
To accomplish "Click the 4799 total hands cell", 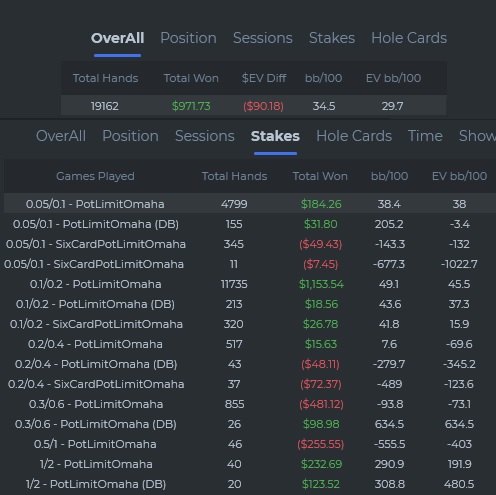I will click(x=234, y=204).
